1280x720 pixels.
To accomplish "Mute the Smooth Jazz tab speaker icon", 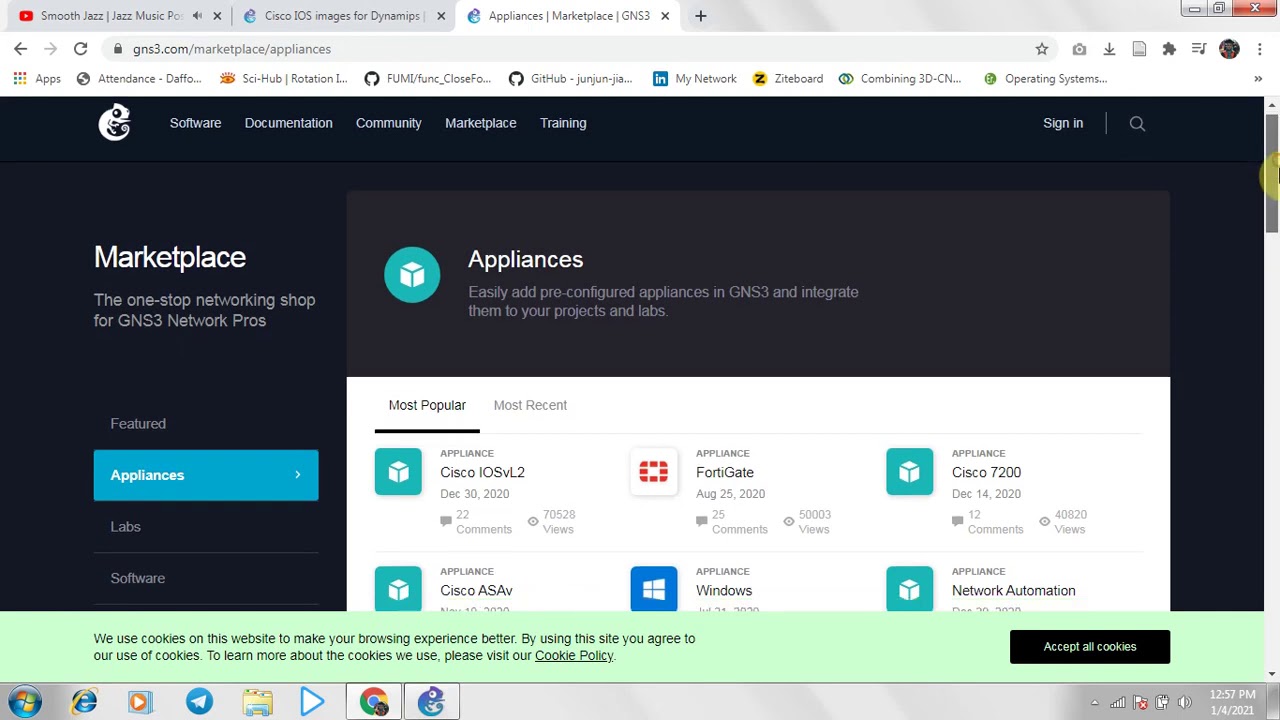I will 197,16.
